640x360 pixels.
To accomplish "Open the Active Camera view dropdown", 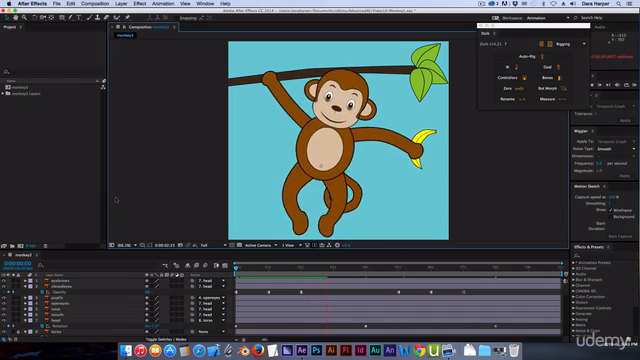I will (261, 245).
